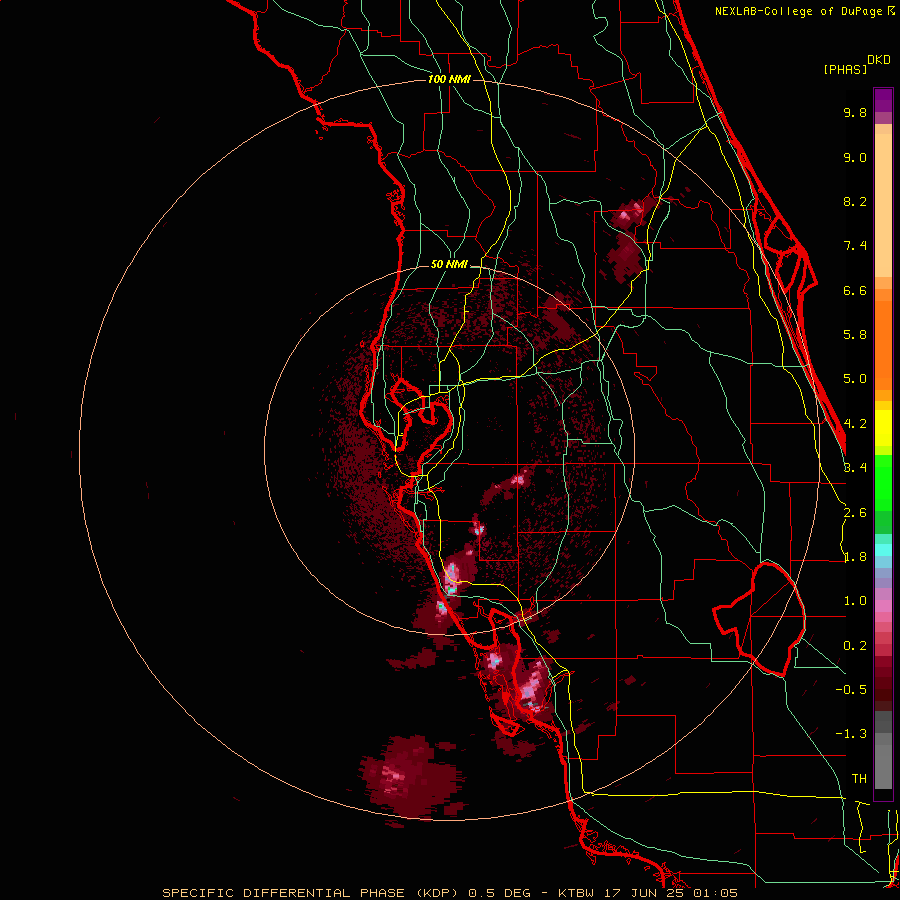This screenshot has height=900, width=900.
Task: Select the 2.6 scale label
Action: click(855, 513)
